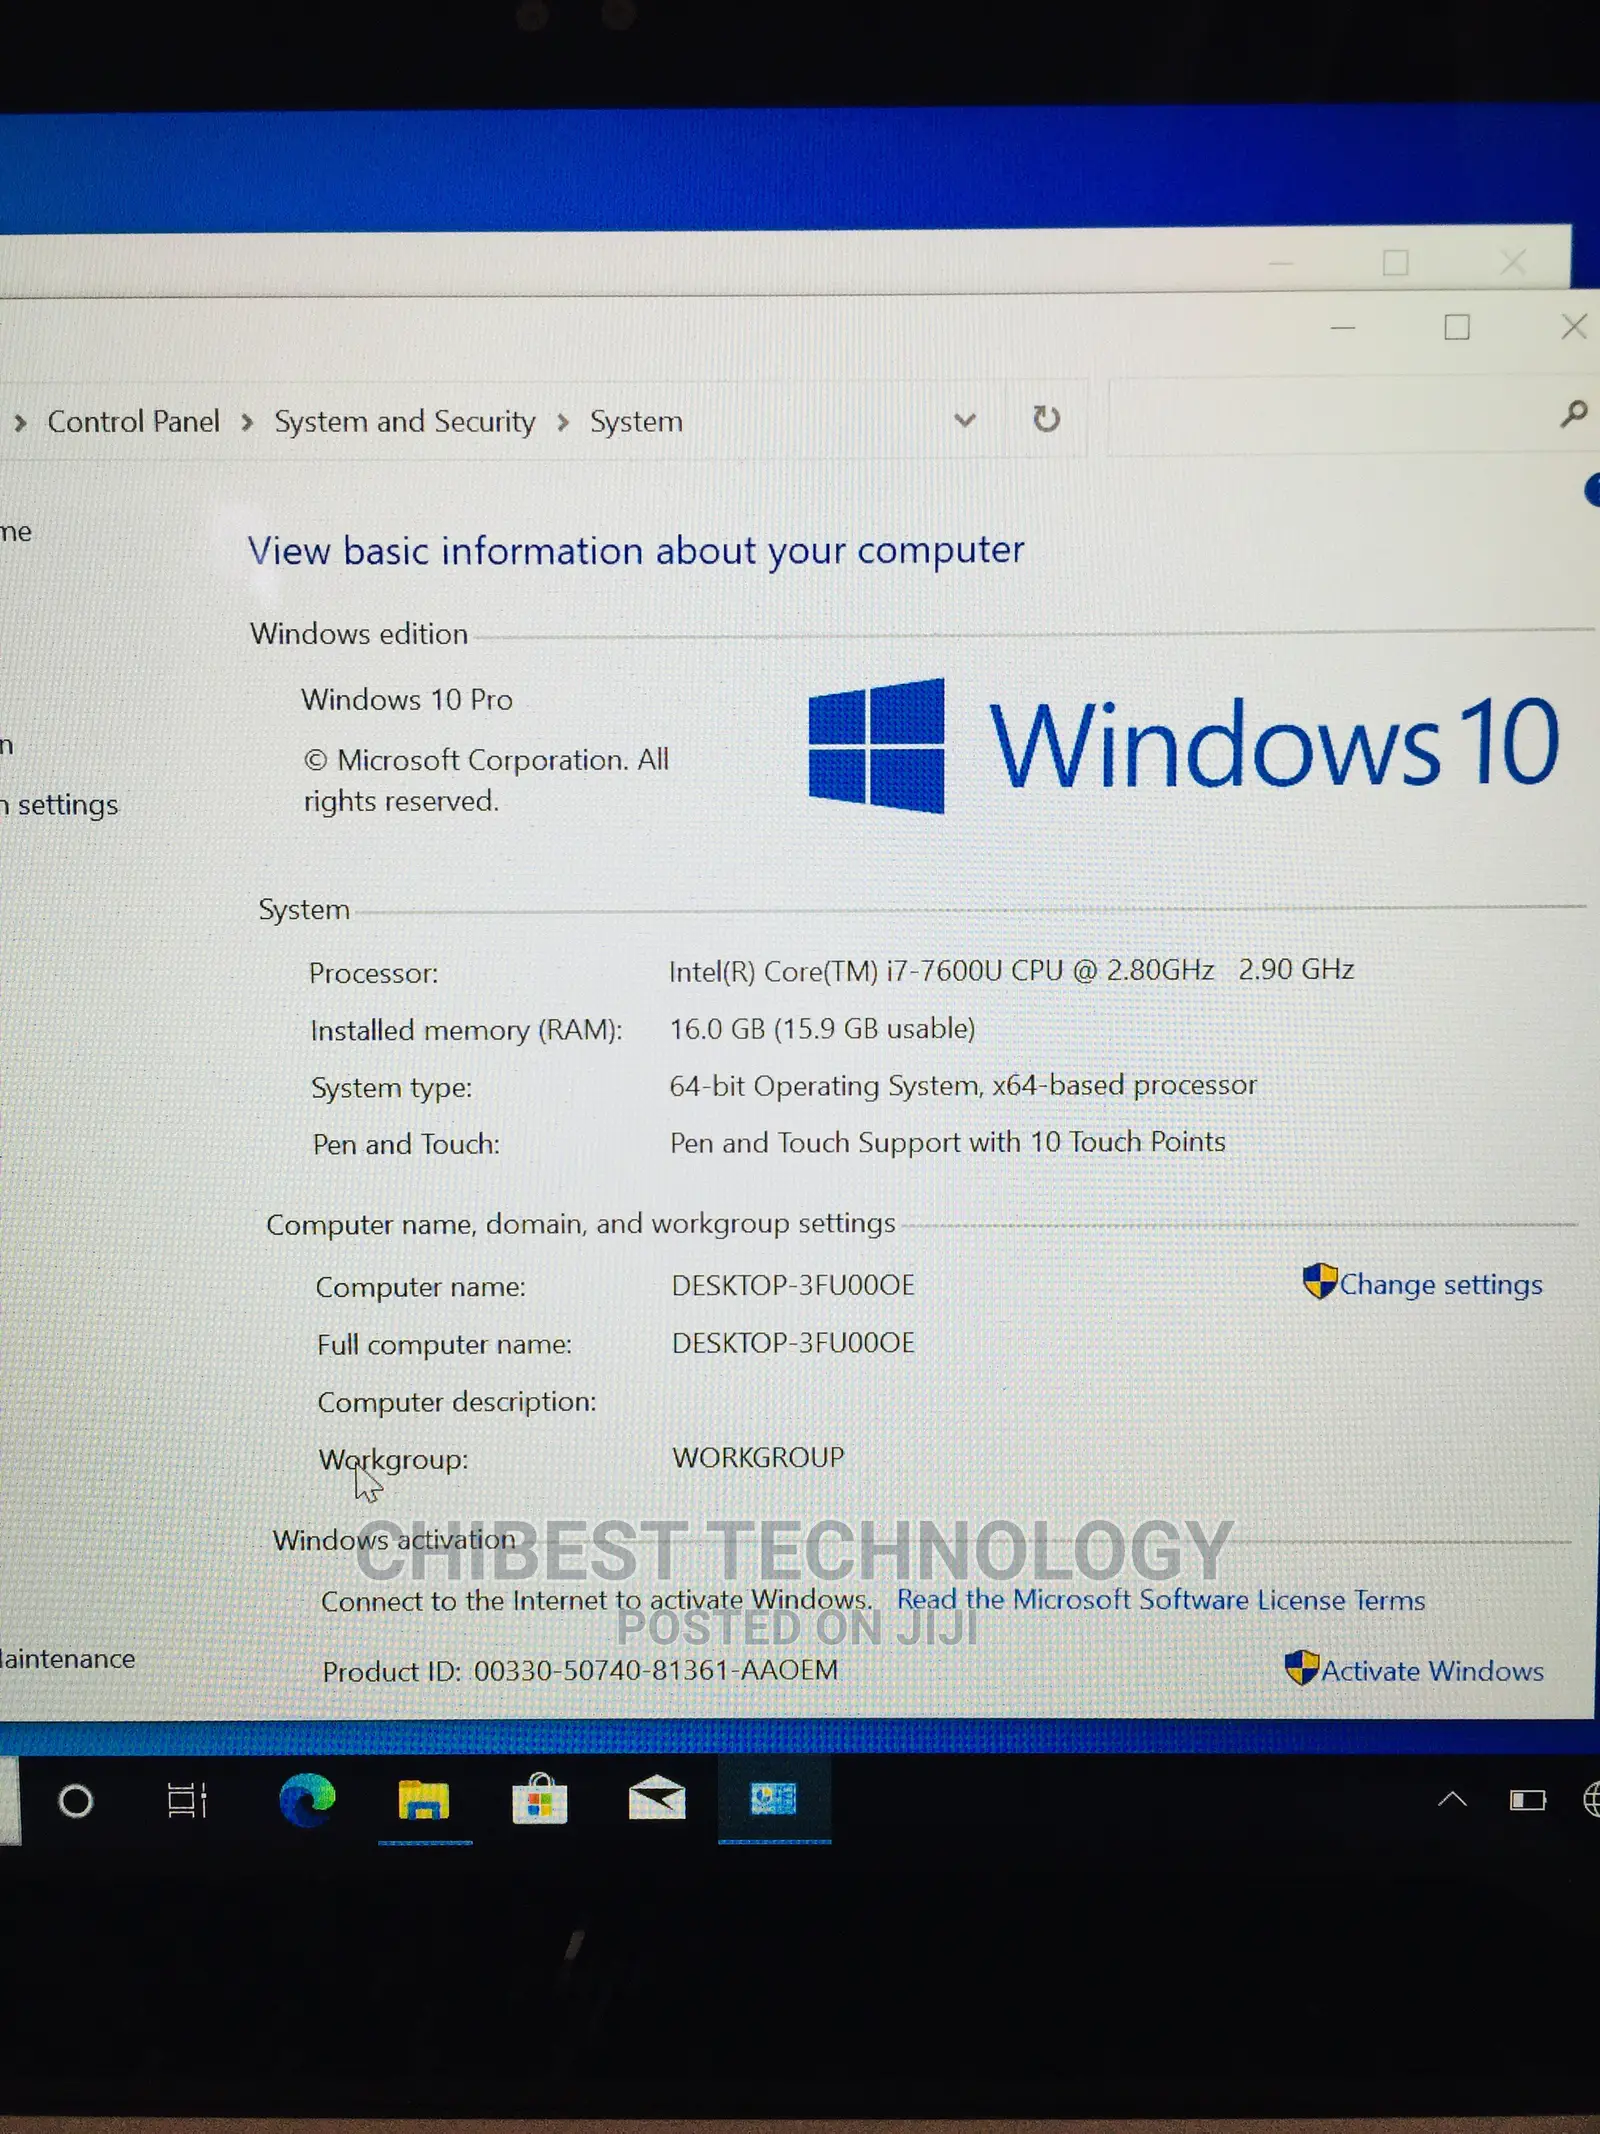Open Task View on the taskbar
Viewport: 1600px width, 2134px height.
point(187,1800)
